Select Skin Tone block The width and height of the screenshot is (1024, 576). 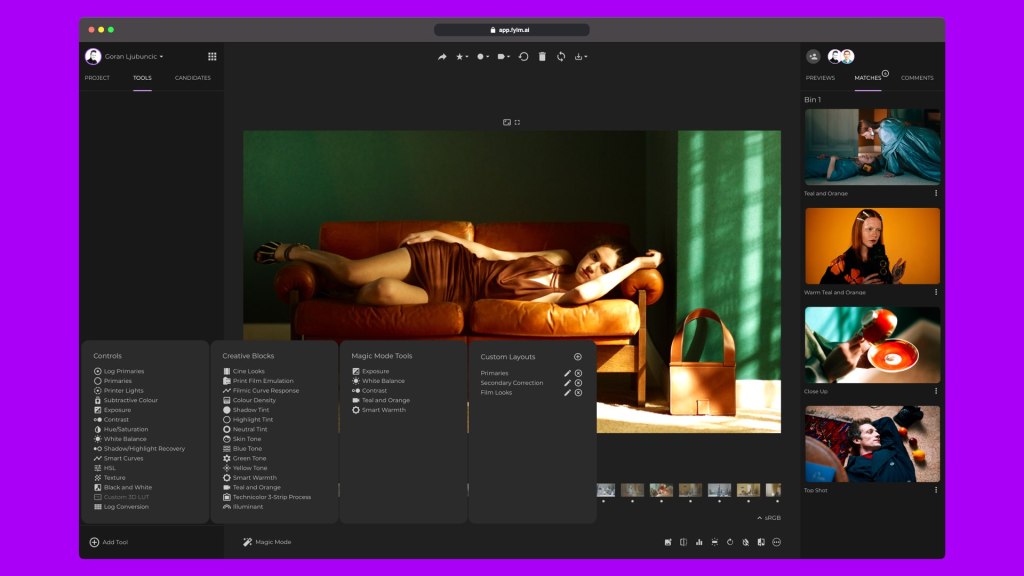click(242, 439)
